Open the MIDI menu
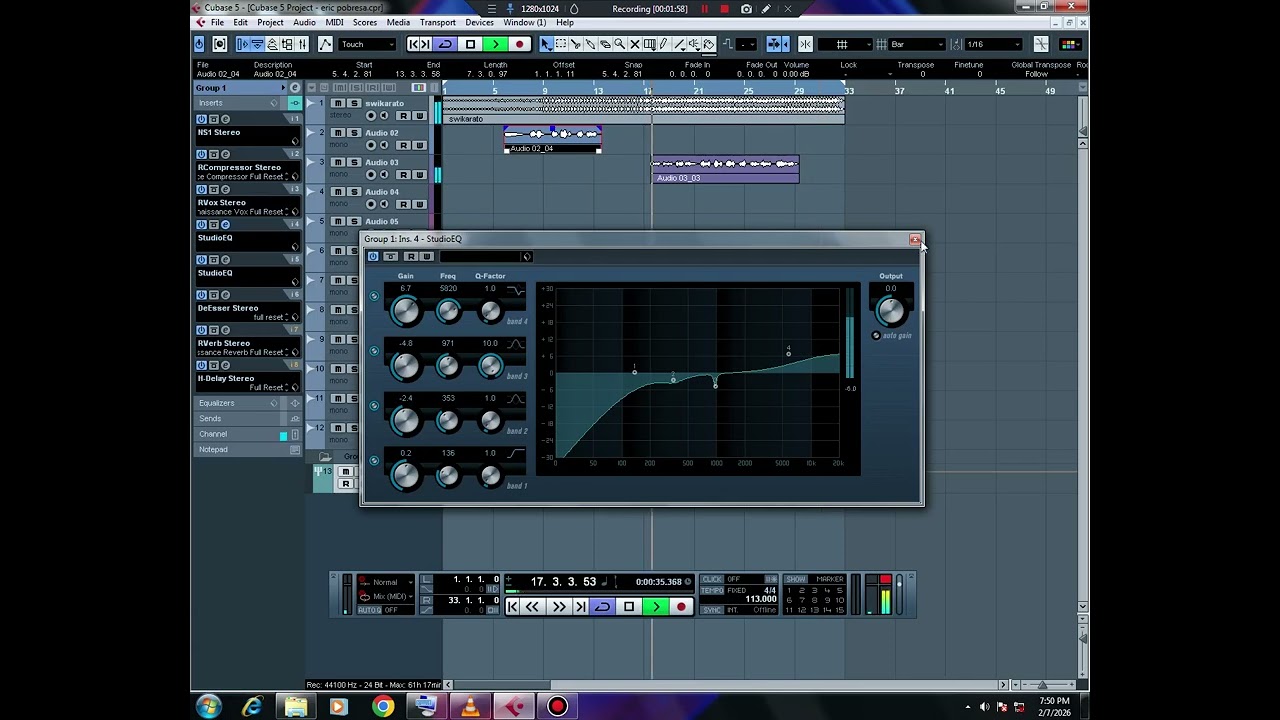The image size is (1280, 720). click(x=334, y=22)
